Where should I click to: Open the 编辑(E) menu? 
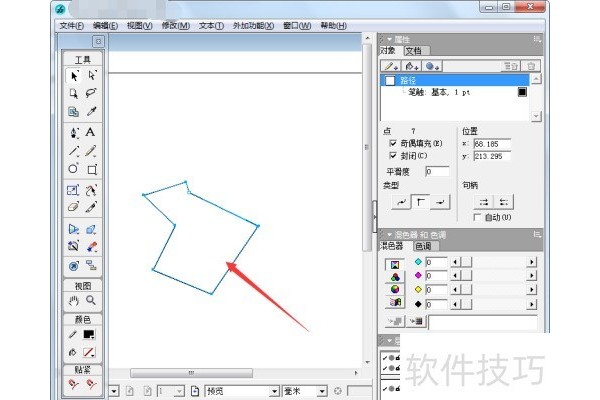(105, 26)
